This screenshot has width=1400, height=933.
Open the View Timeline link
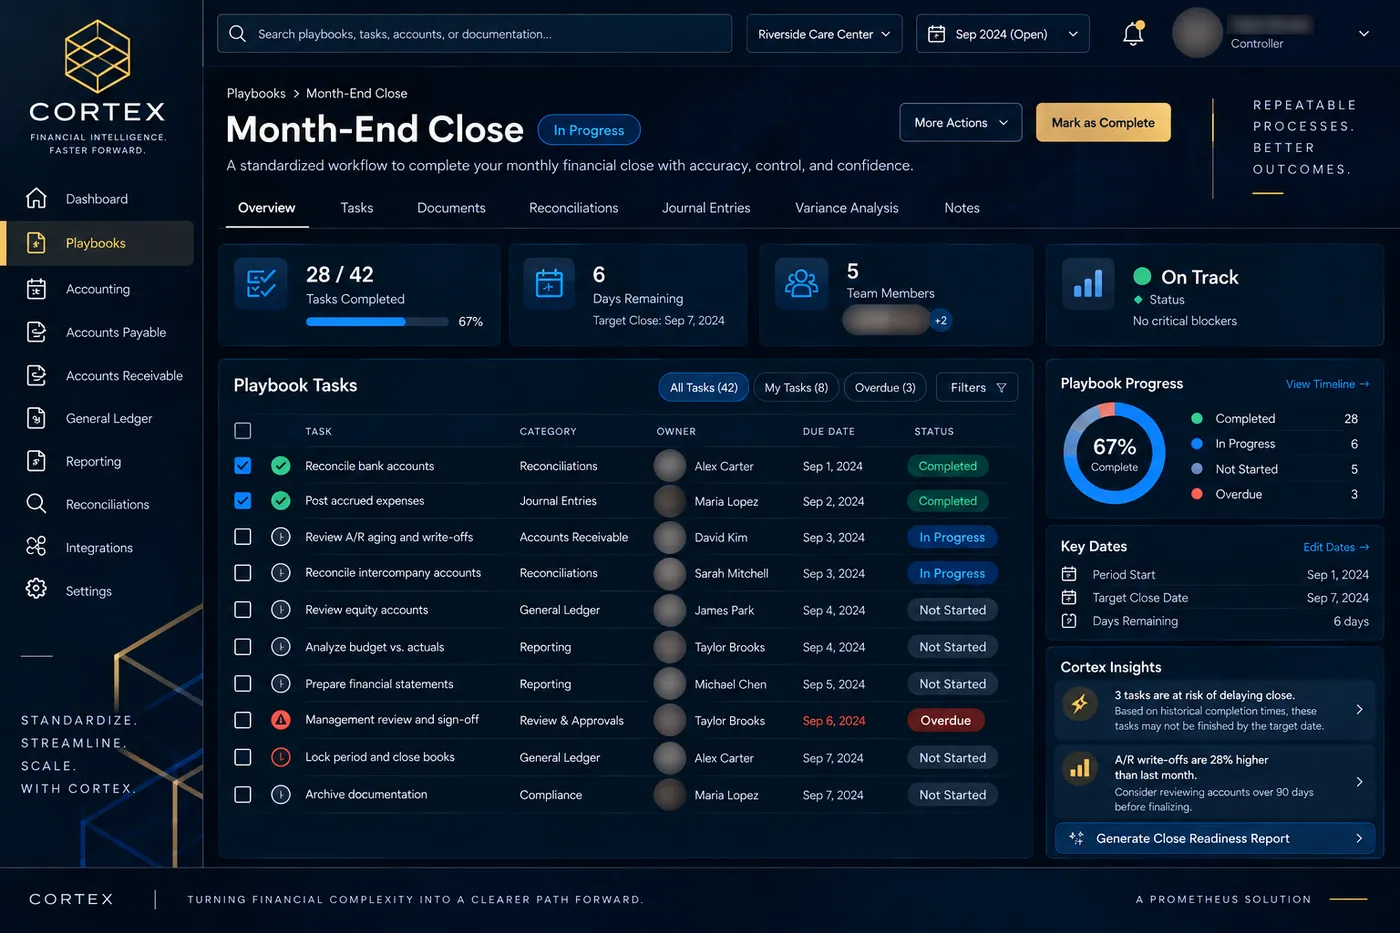(x=1327, y=384)
